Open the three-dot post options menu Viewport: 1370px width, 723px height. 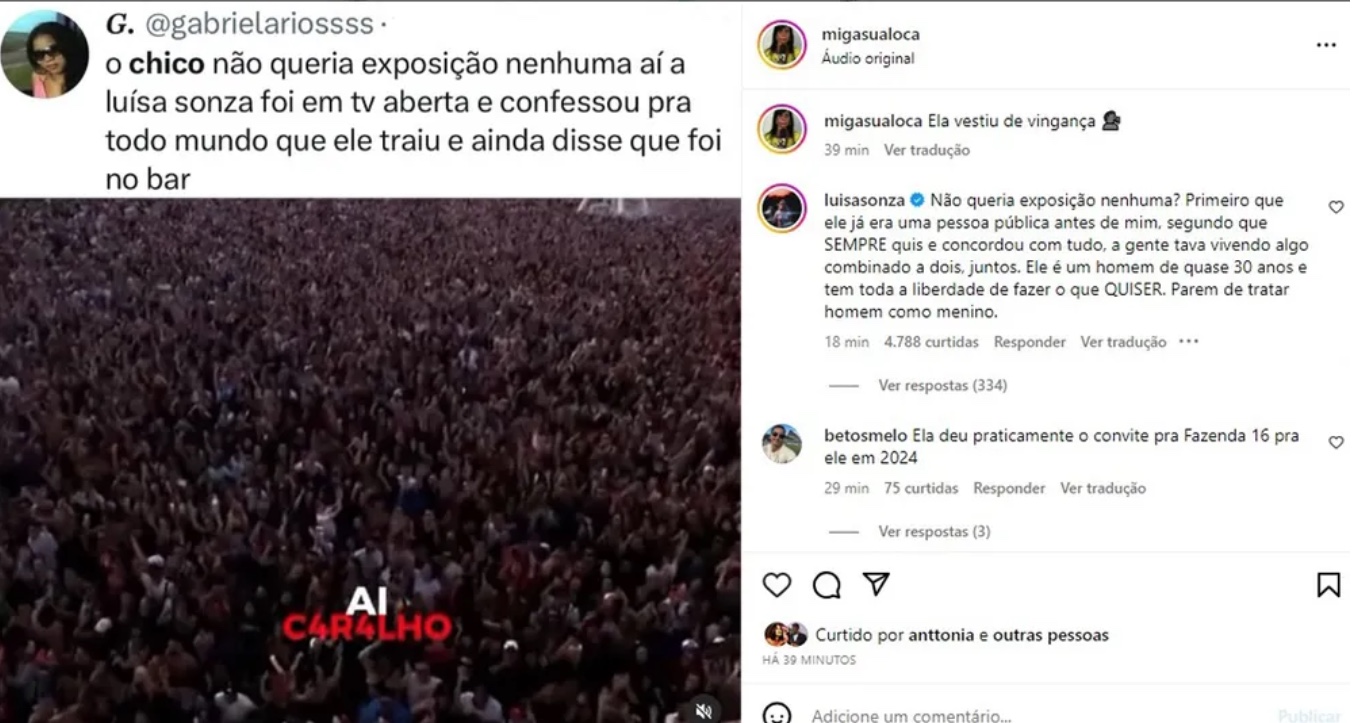pyautogui.click(x=1326, y=45)
